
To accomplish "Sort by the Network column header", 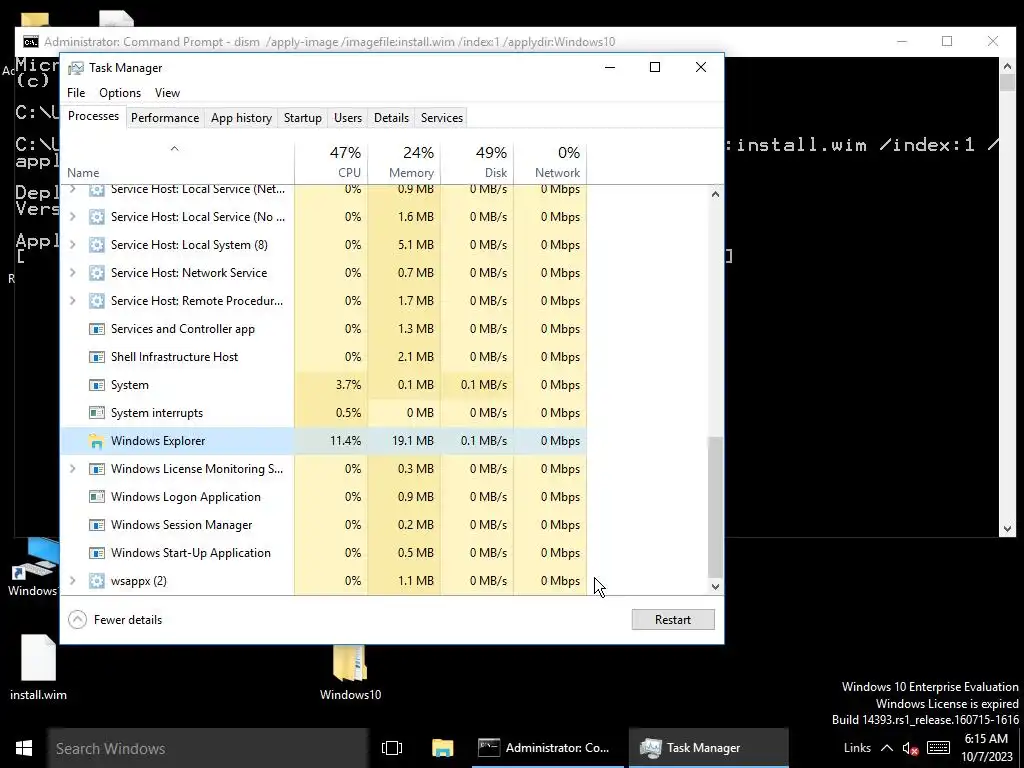I will click(551, 162).
